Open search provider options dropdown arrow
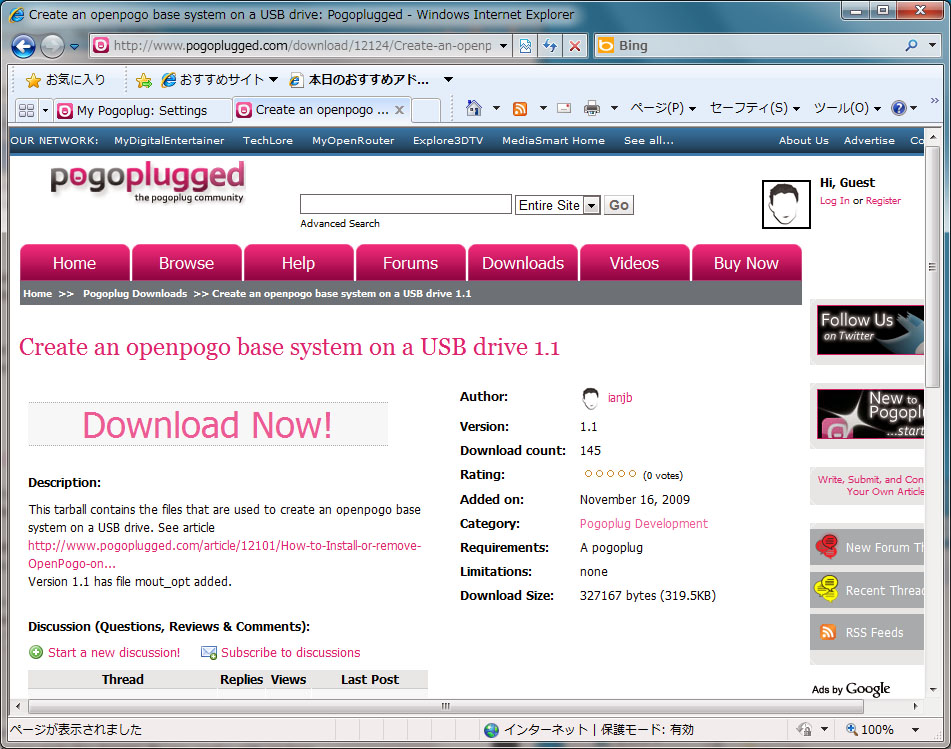This screenshot has height=749, width=951. pyautogui.click(x=932, y=45)
